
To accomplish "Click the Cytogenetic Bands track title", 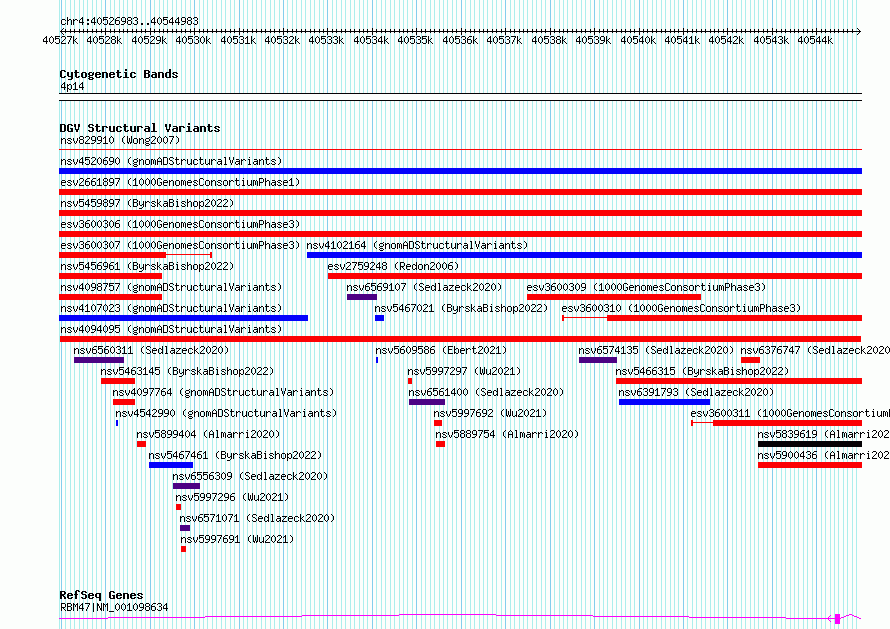I will coord(119,74).
